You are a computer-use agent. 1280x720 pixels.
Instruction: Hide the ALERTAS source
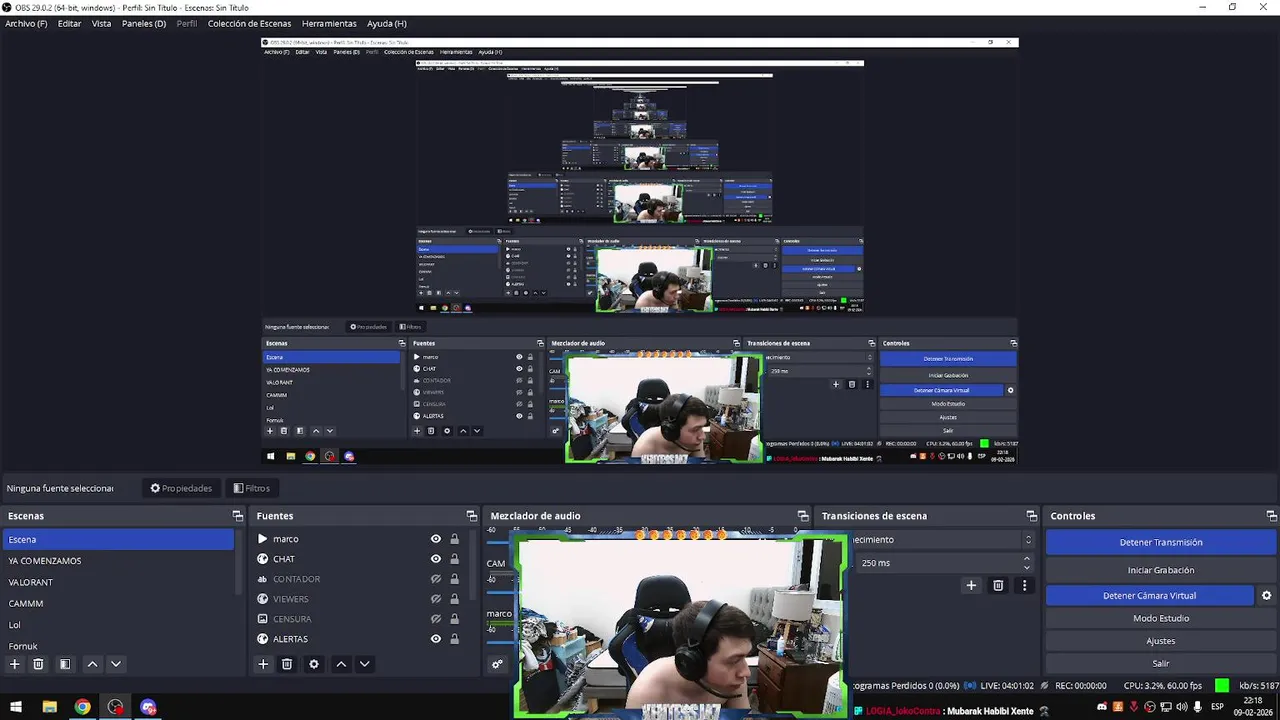[436, 639]
